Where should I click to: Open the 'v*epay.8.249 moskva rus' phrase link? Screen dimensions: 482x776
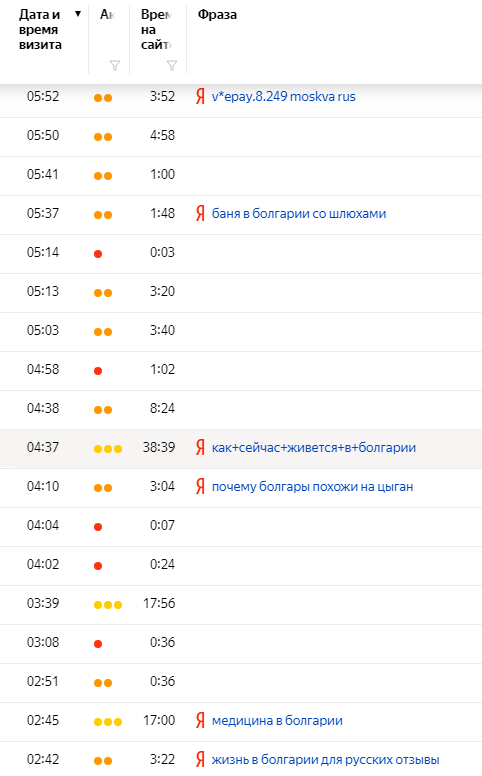point(284,97)
